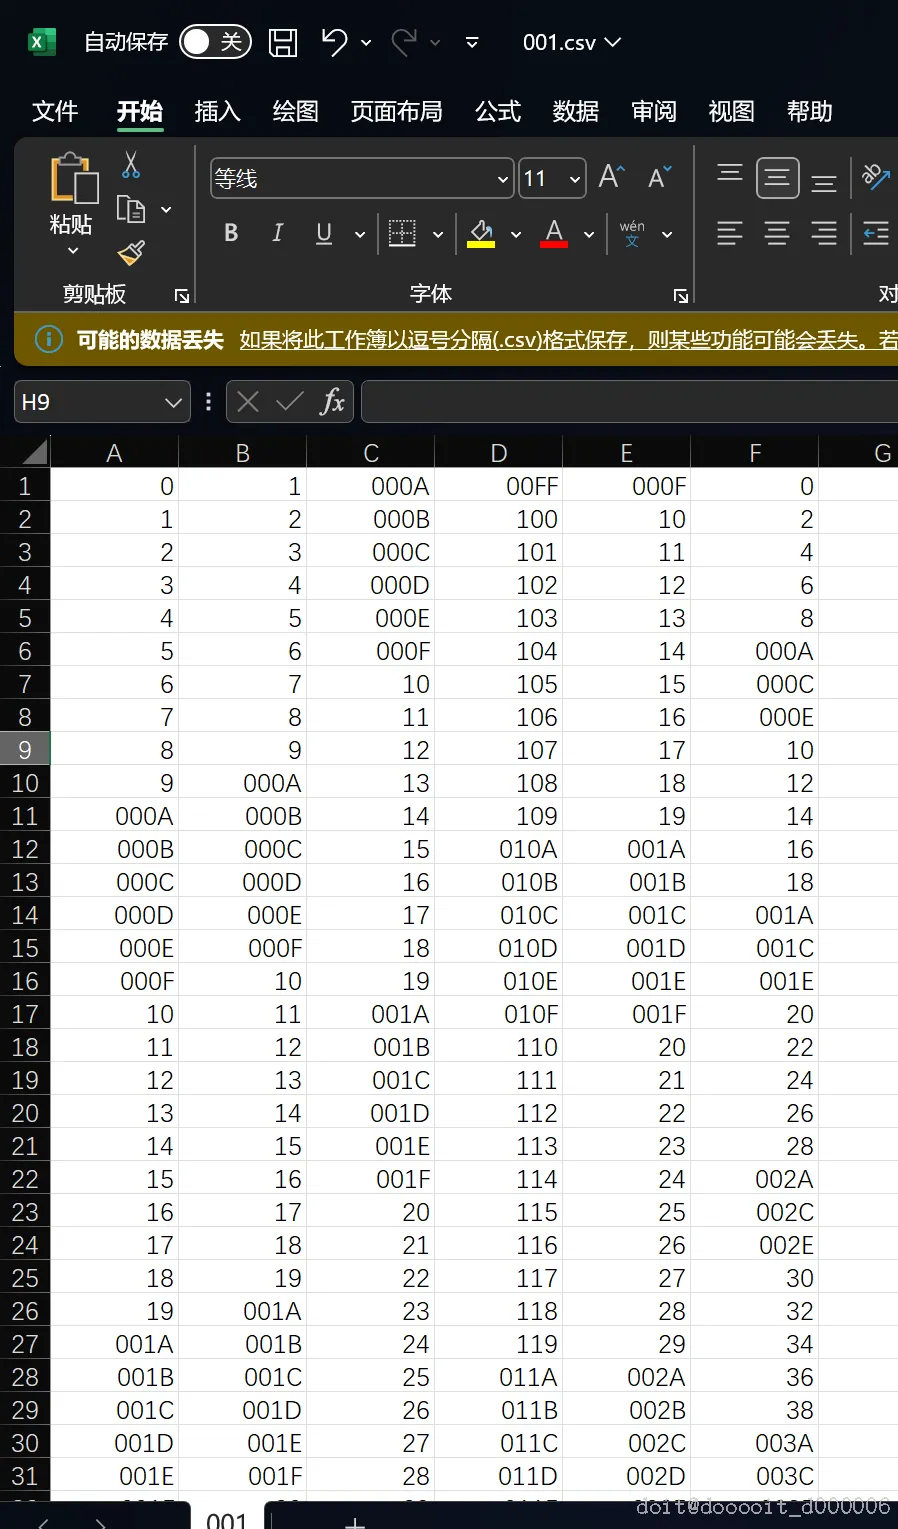Open the 插入 ribbon tab
The image size is (898, 1529).
(216, 111)
